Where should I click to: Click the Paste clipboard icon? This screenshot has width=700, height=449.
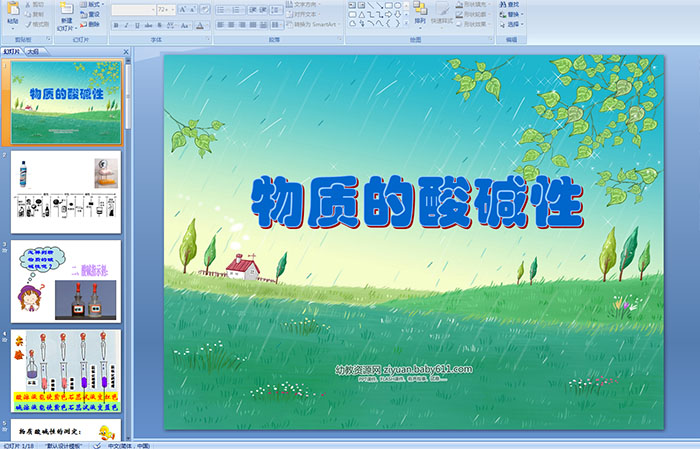click(x=13, y=8)
